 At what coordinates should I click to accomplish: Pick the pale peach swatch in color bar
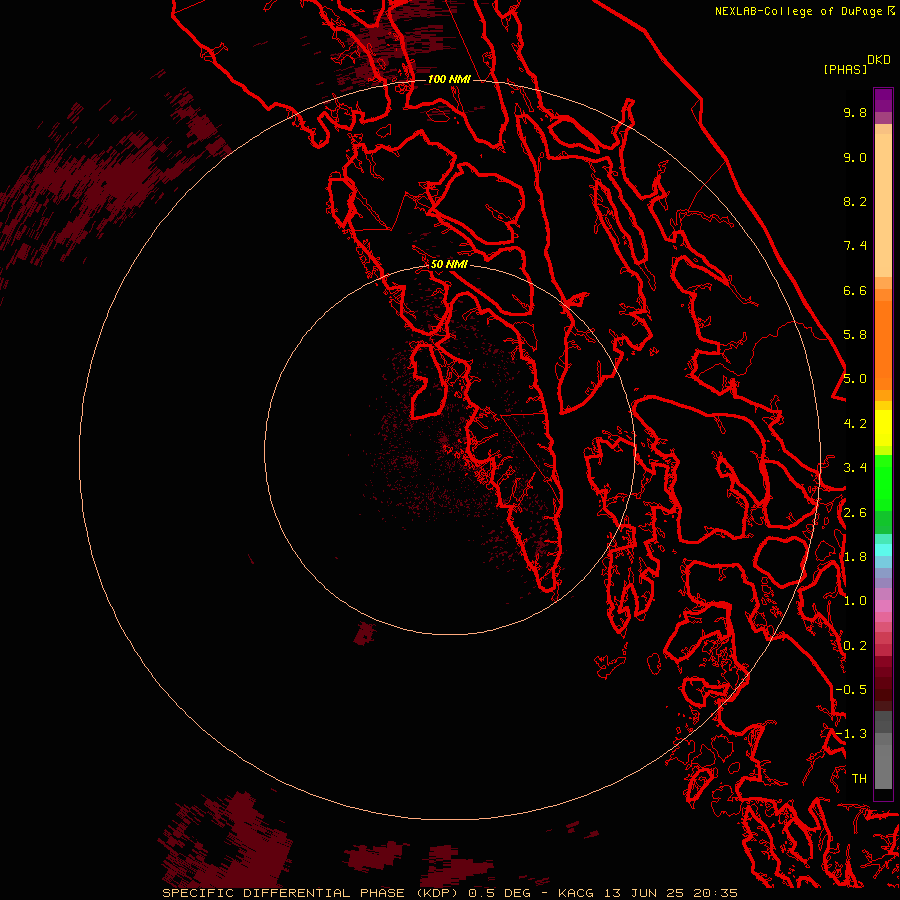883,205
